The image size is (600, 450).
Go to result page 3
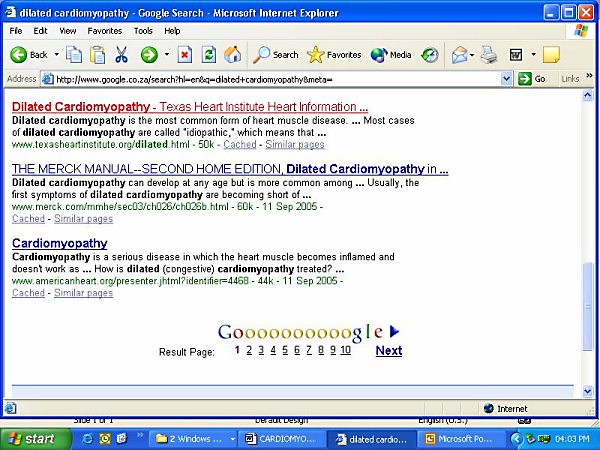point(261,350)
